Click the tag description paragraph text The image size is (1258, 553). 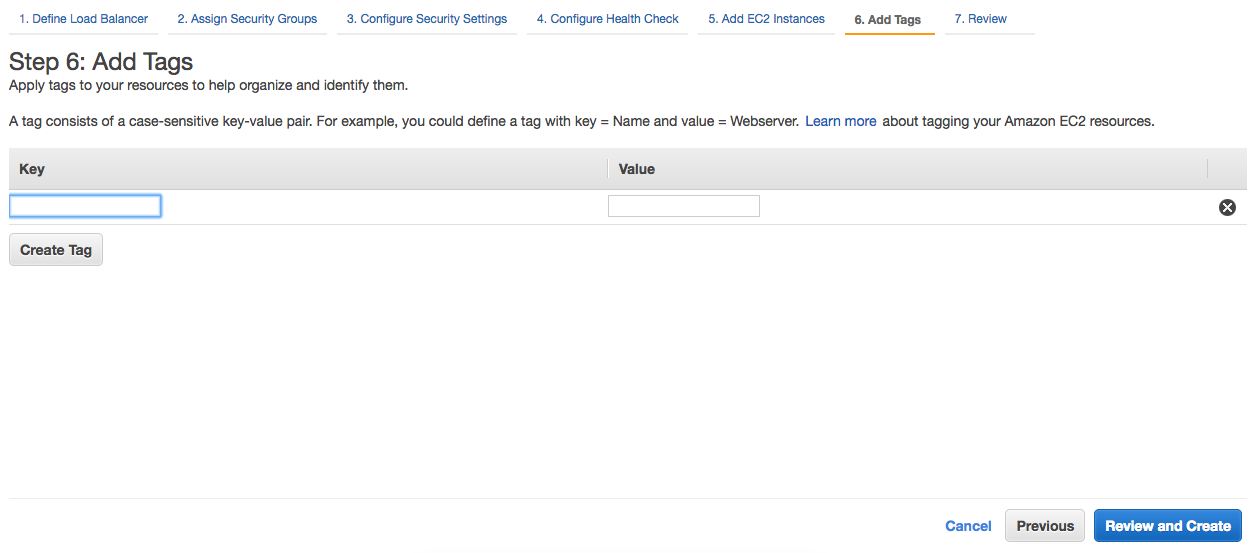tap(400, 121)
